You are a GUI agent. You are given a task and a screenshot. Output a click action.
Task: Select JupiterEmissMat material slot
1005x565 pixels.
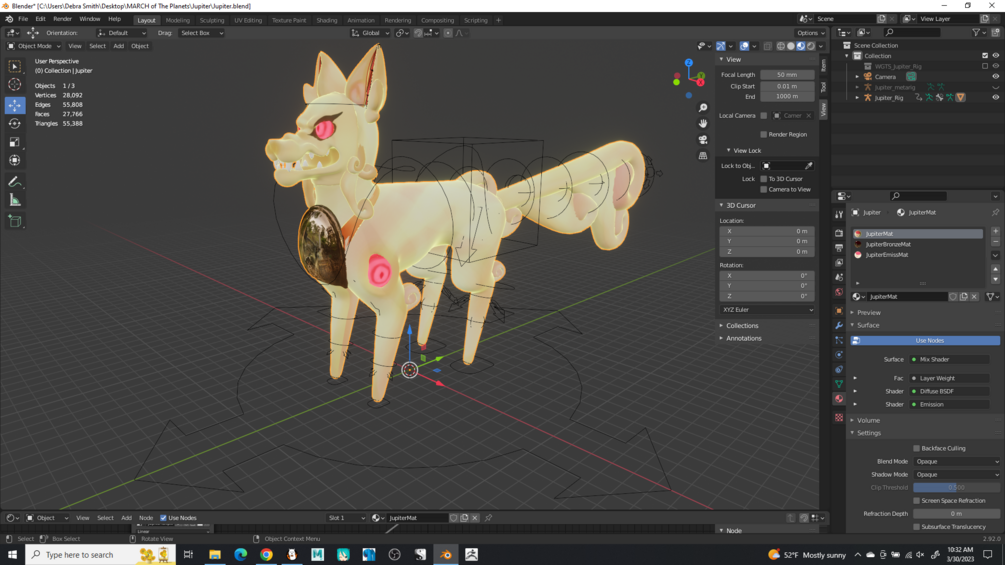(x=918, y=255)
